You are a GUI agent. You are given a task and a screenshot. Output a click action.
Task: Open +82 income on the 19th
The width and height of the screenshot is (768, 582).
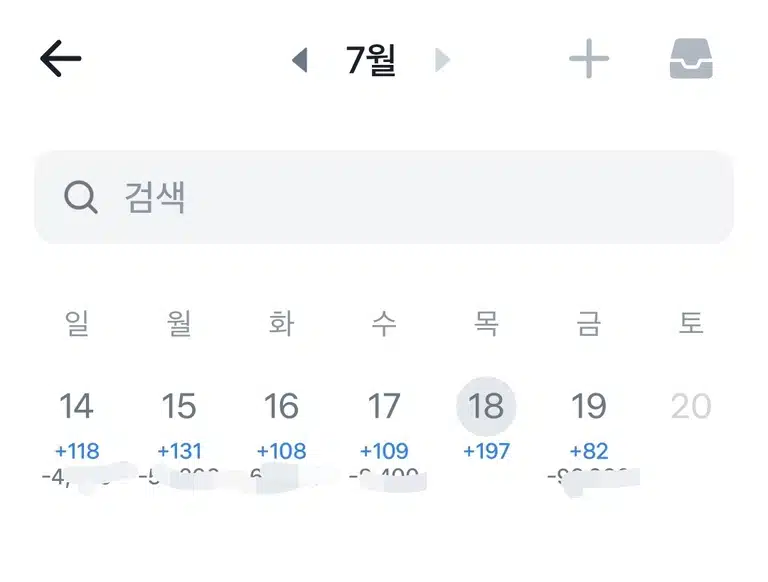tap(589, 451)
